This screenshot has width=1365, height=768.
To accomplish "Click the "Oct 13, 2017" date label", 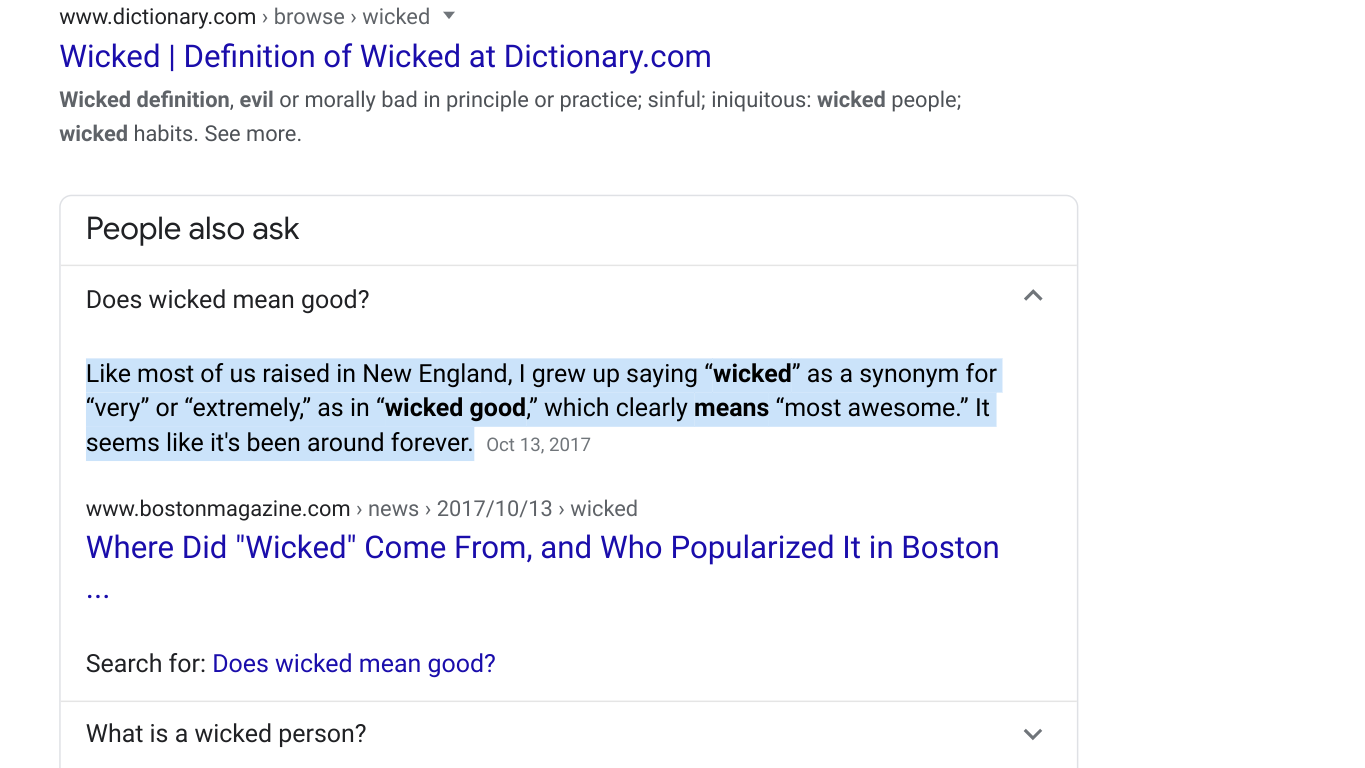I will click(x=538, y=445).
